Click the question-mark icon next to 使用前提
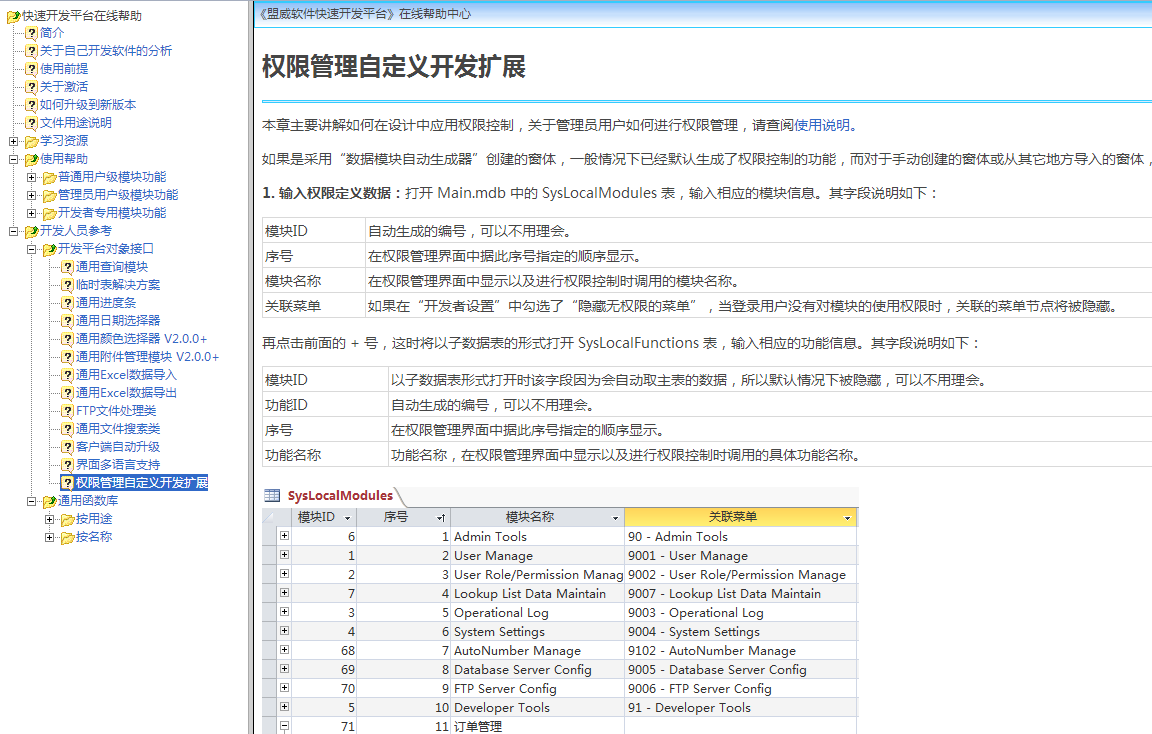Image resolution: width=1152 pixels, height=734 pixels. [31, 69]
